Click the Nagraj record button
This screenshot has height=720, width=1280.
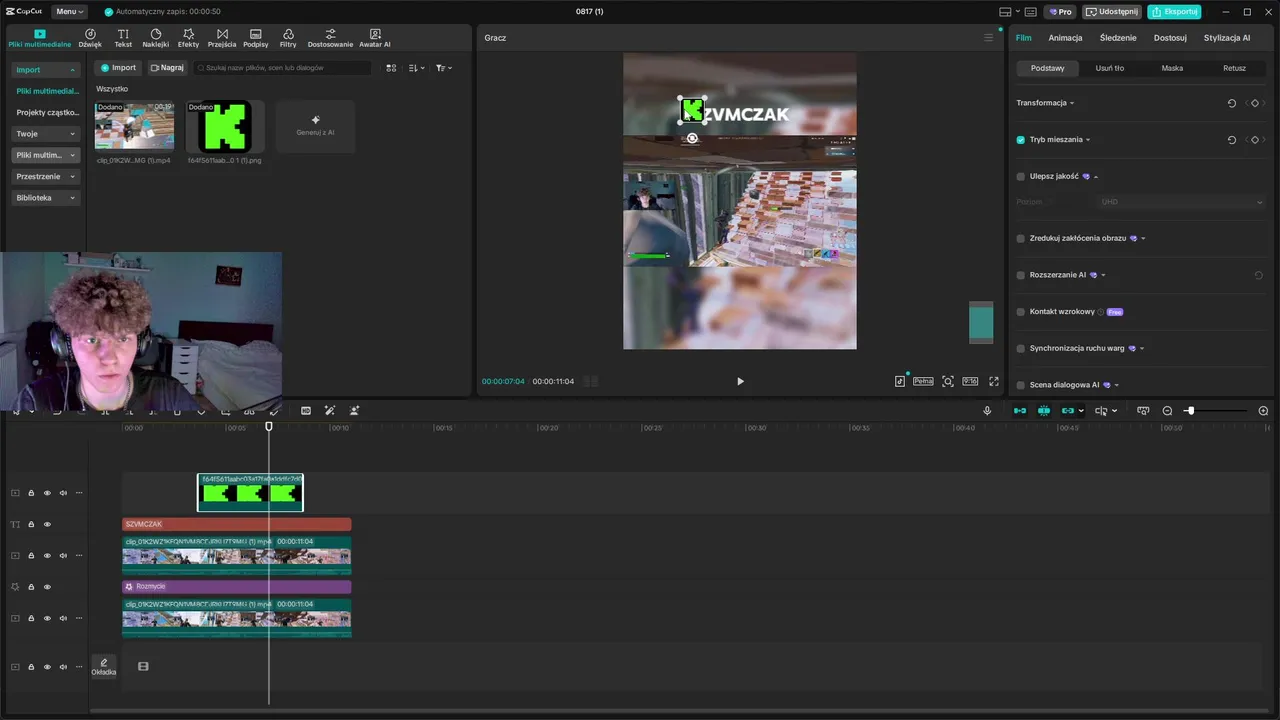click(167, 68)
